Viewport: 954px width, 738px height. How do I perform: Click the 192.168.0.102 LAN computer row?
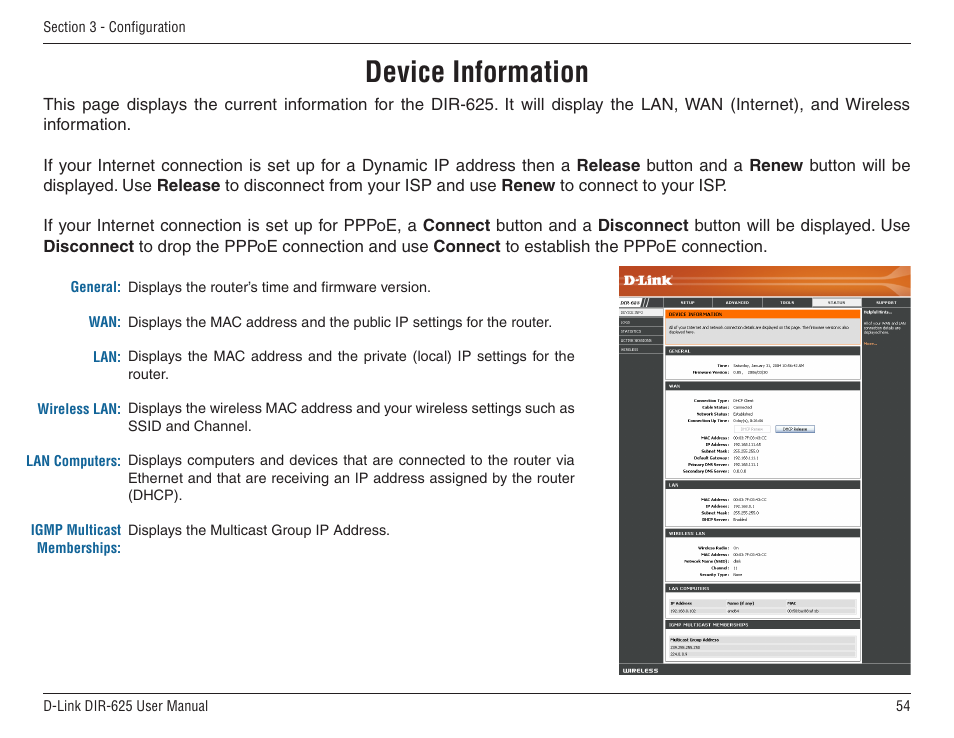pyautogui.click(x=763, y=611)
